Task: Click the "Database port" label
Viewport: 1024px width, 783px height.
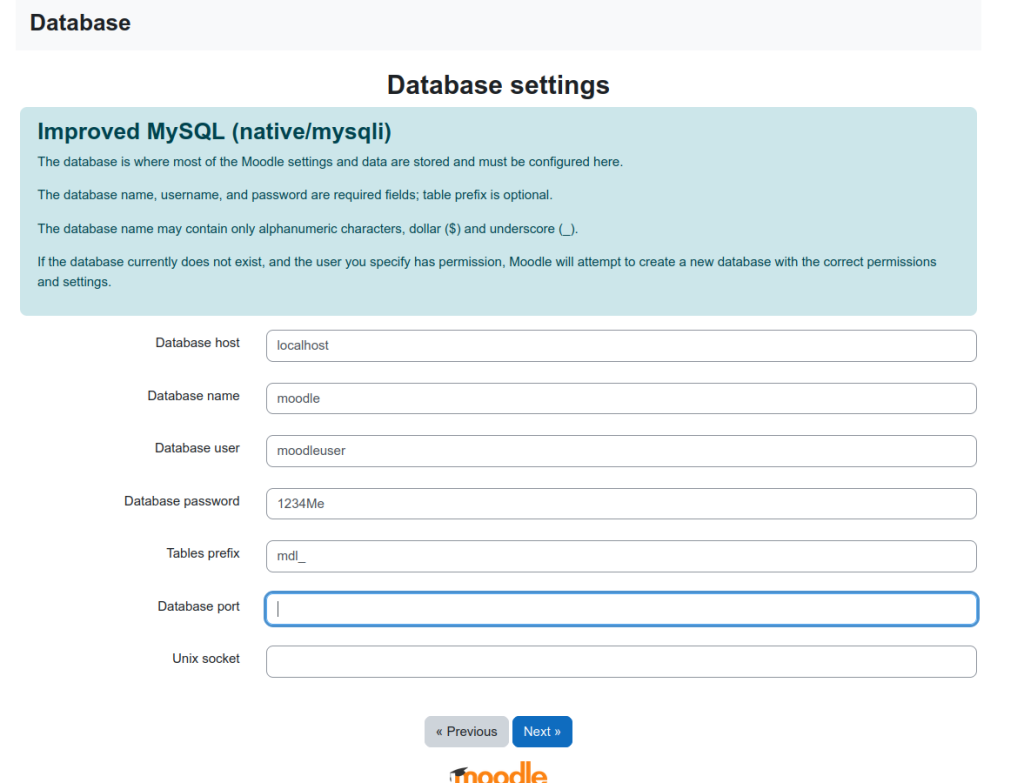Action: pos(198,606)
